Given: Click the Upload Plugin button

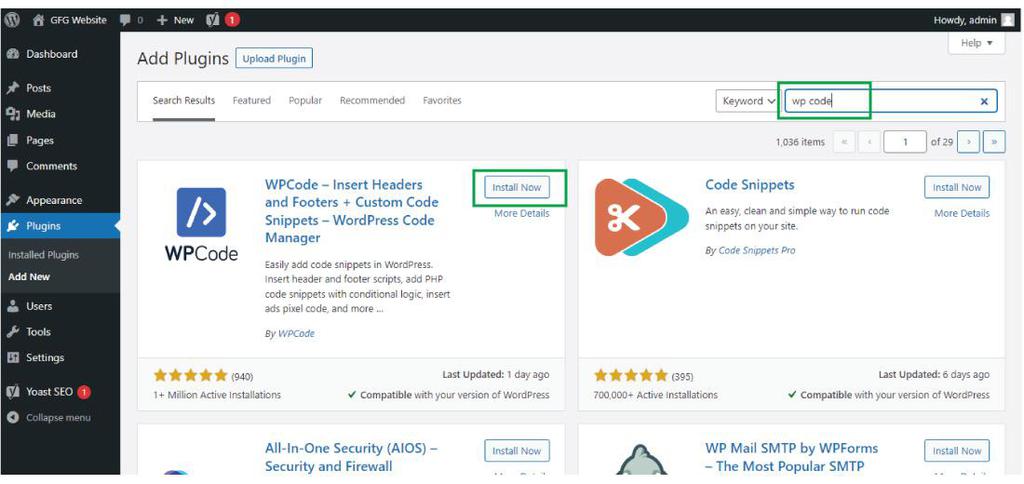Looking at the screenshot, I should pyautogui.click(x=274, y=58).
